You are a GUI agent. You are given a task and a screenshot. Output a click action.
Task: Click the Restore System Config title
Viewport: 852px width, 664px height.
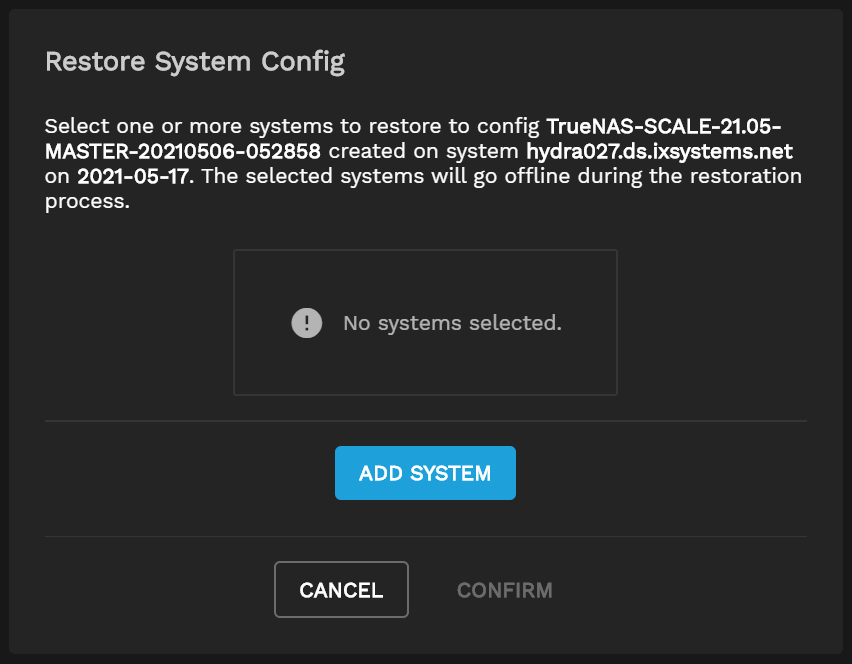(195, 62)
